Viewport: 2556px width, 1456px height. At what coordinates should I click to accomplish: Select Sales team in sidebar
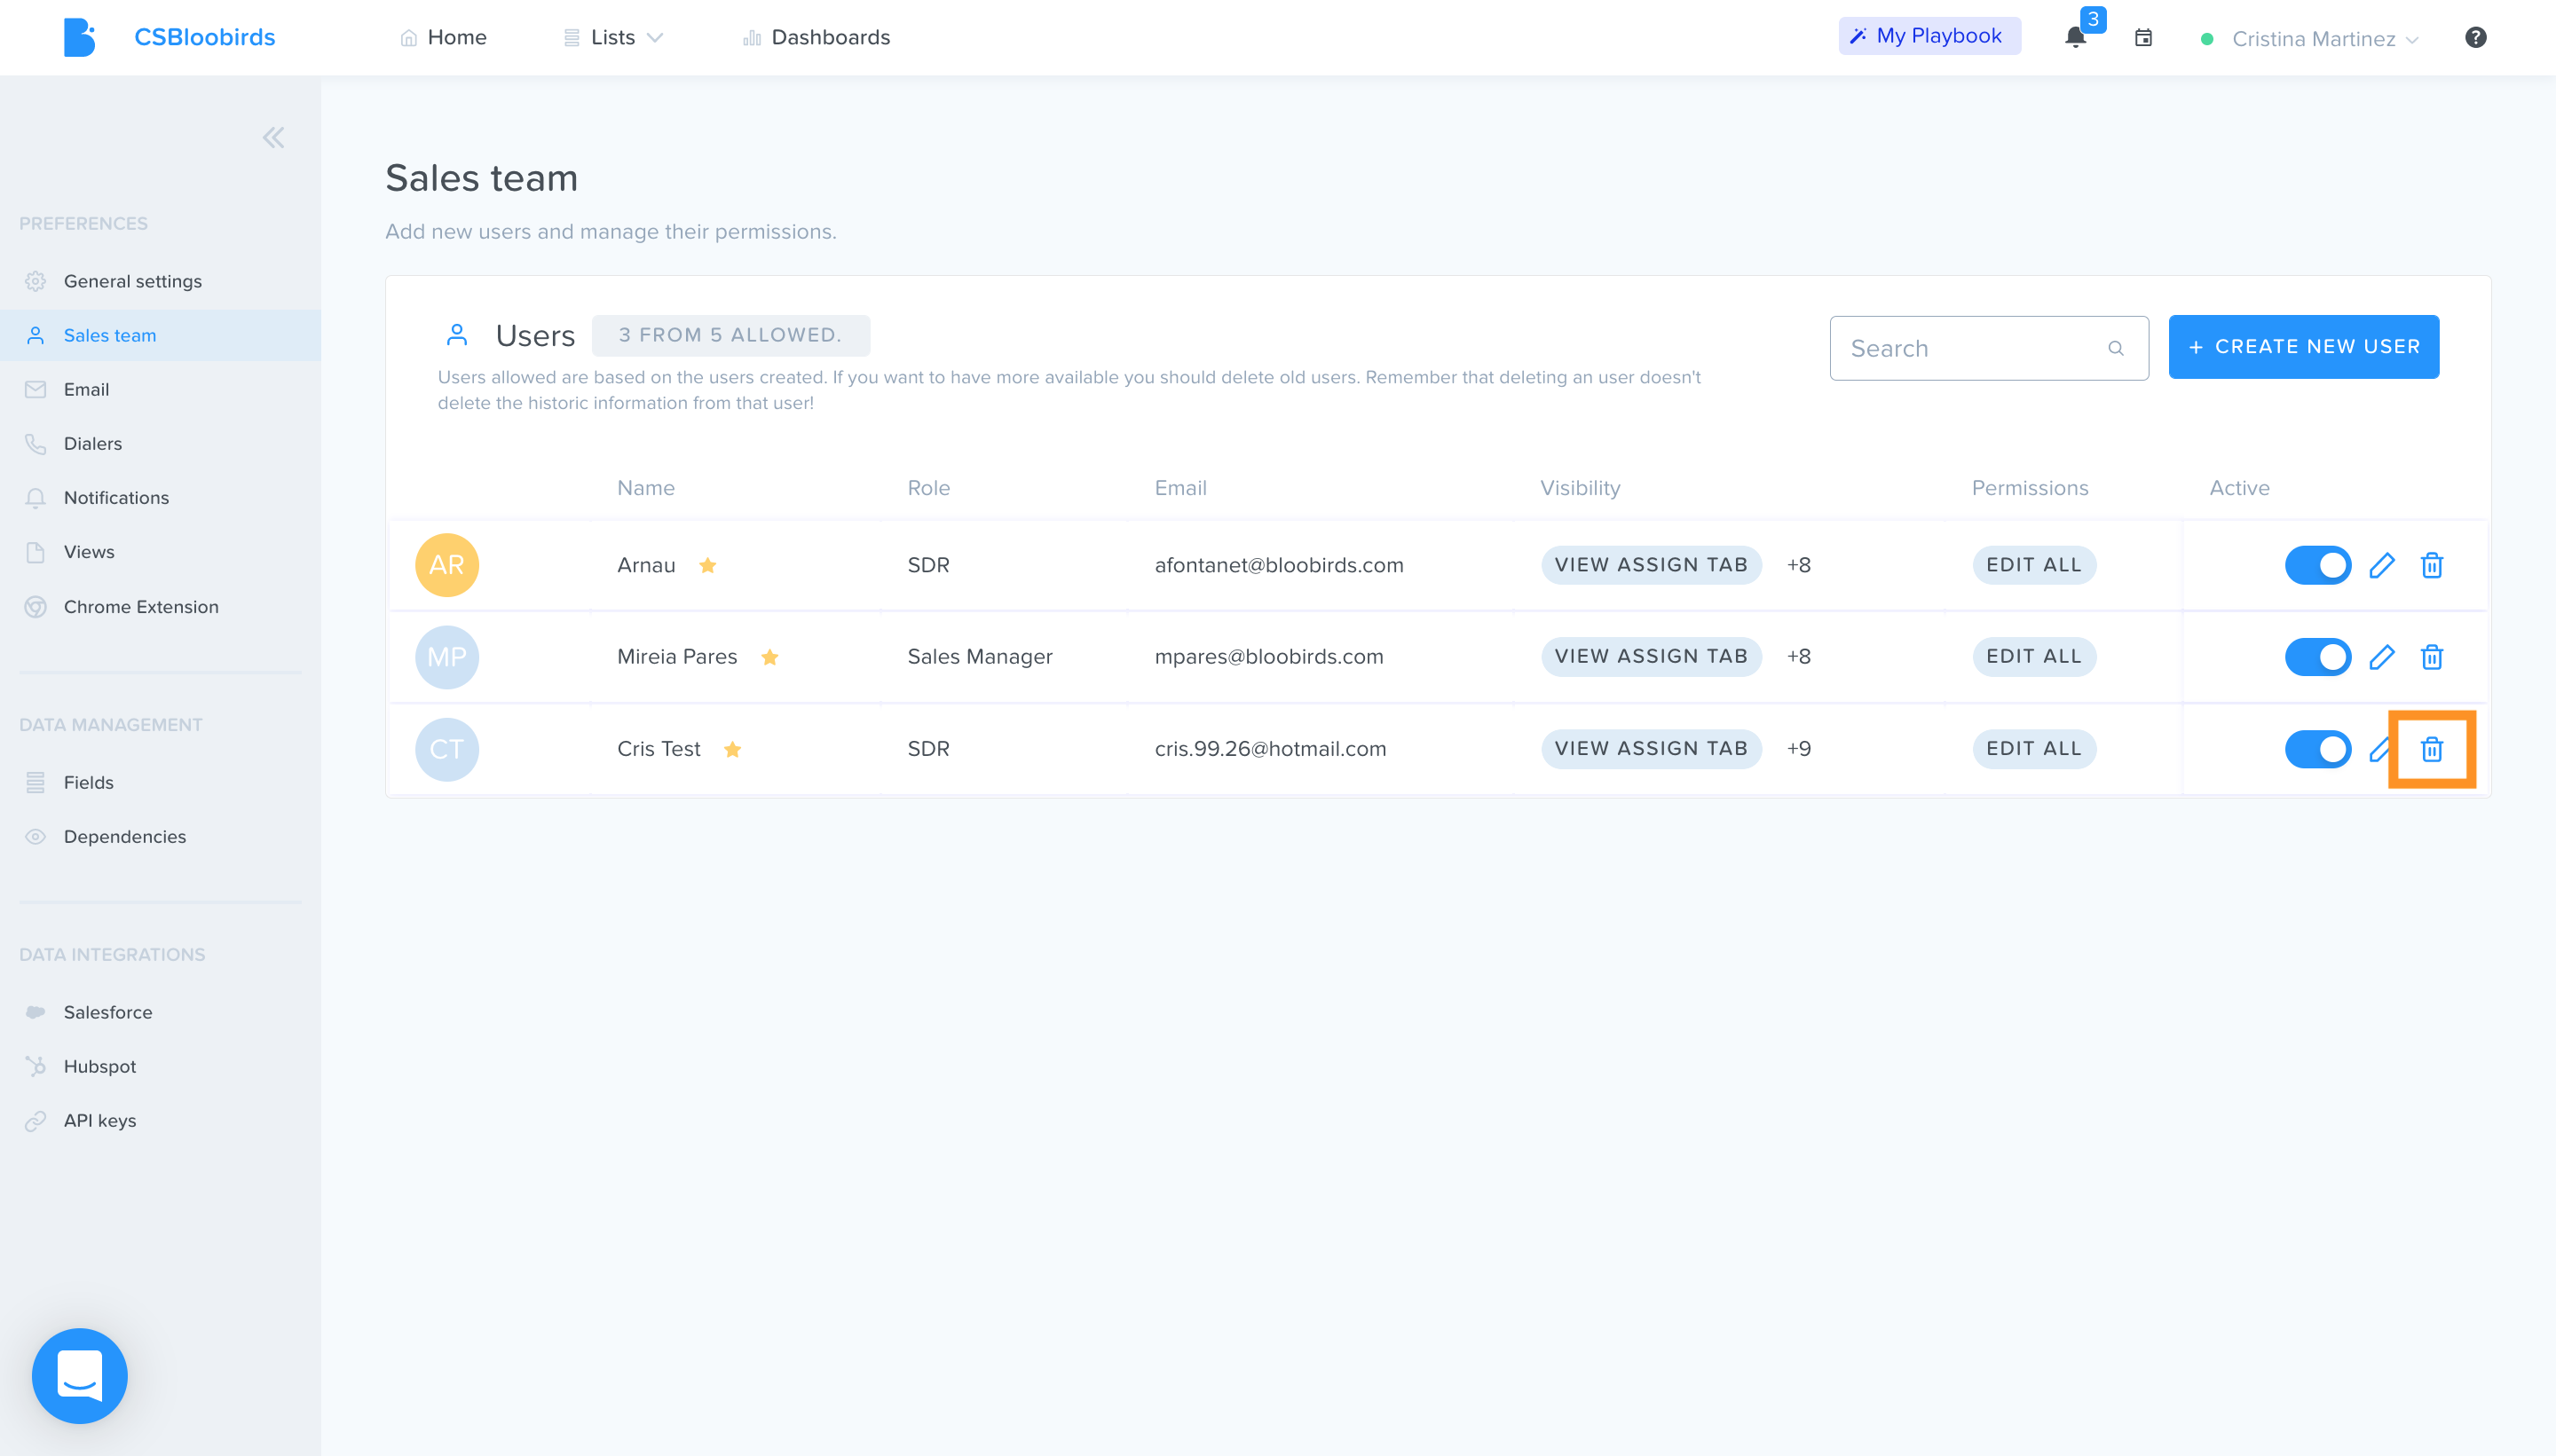tap(160, 335)
